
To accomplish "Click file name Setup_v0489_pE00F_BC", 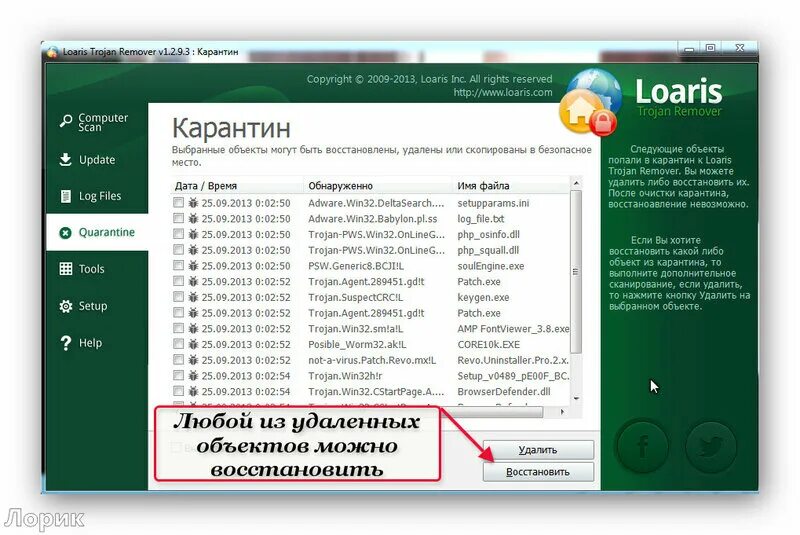I will (x=513, y=376).
